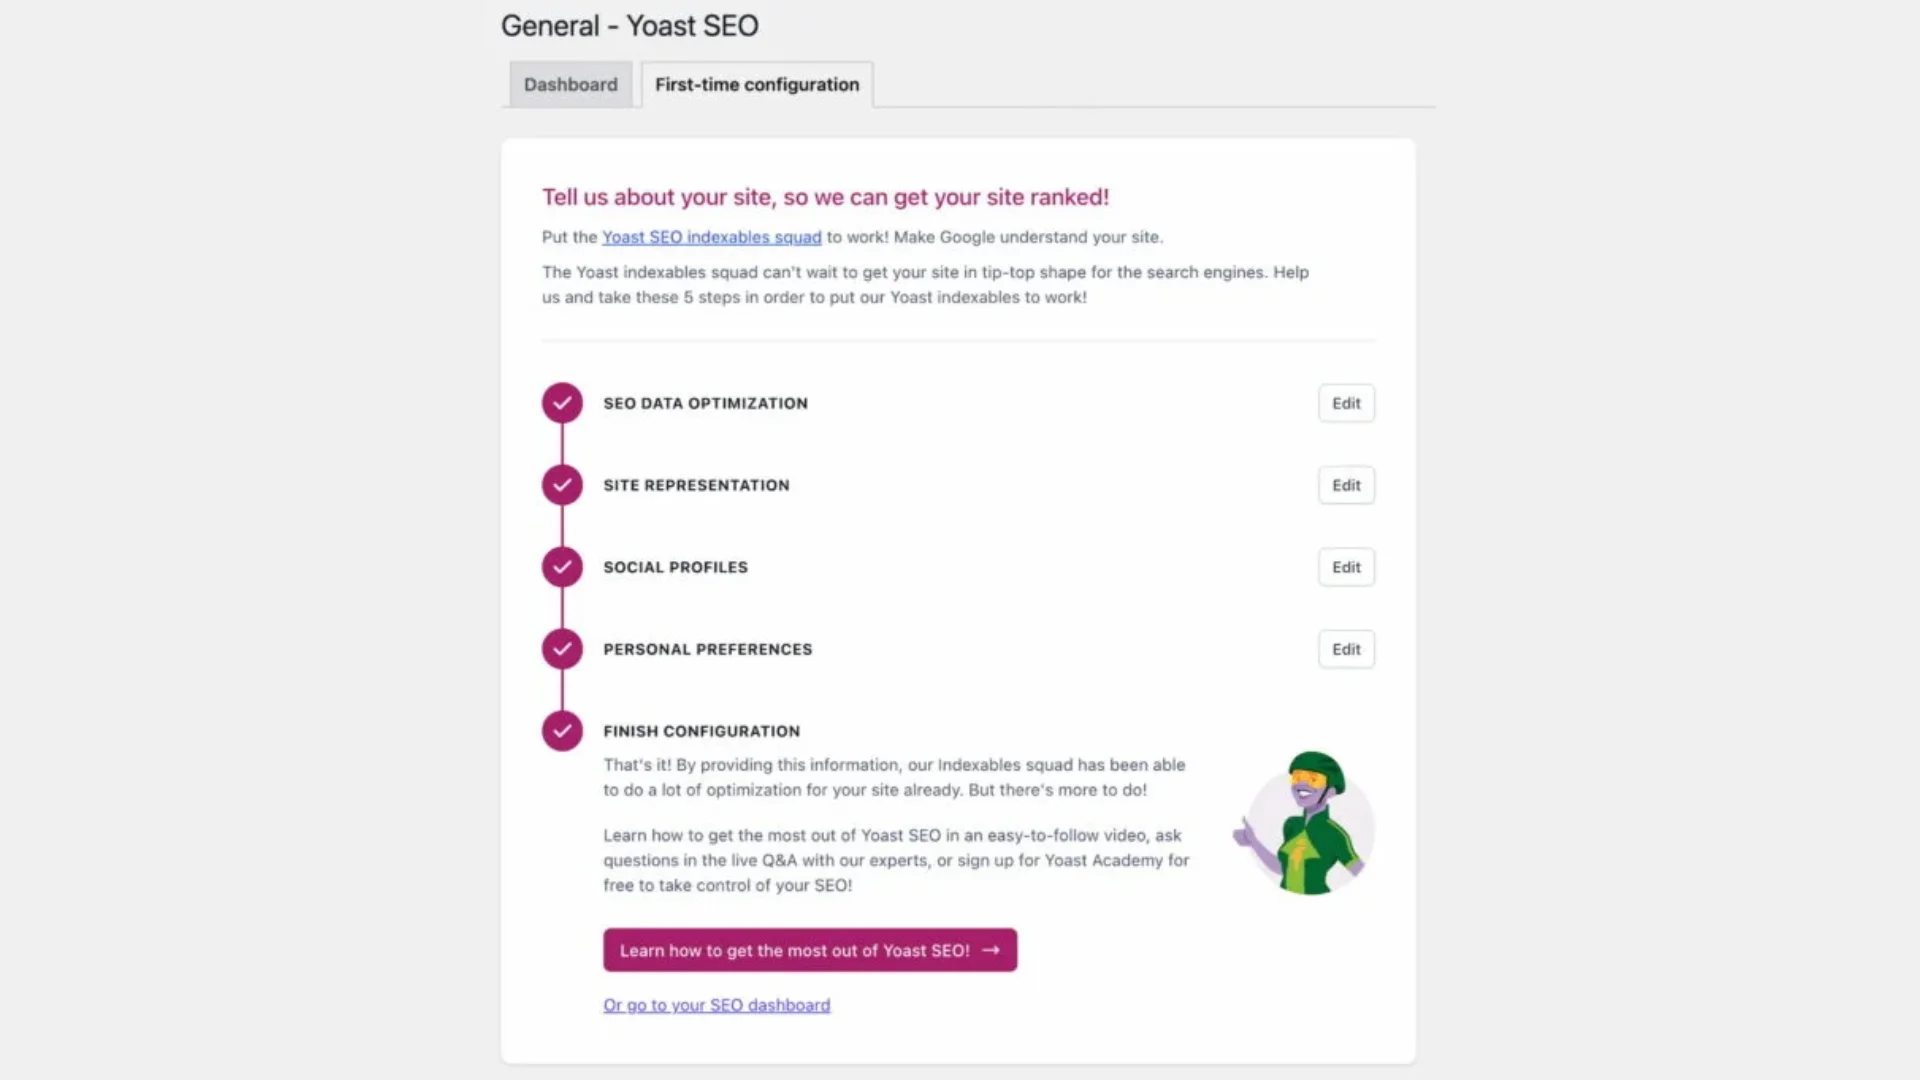Click Learn how to get the most out of Yoast SEO
1920x1080 pixels.
pos(810,949)
